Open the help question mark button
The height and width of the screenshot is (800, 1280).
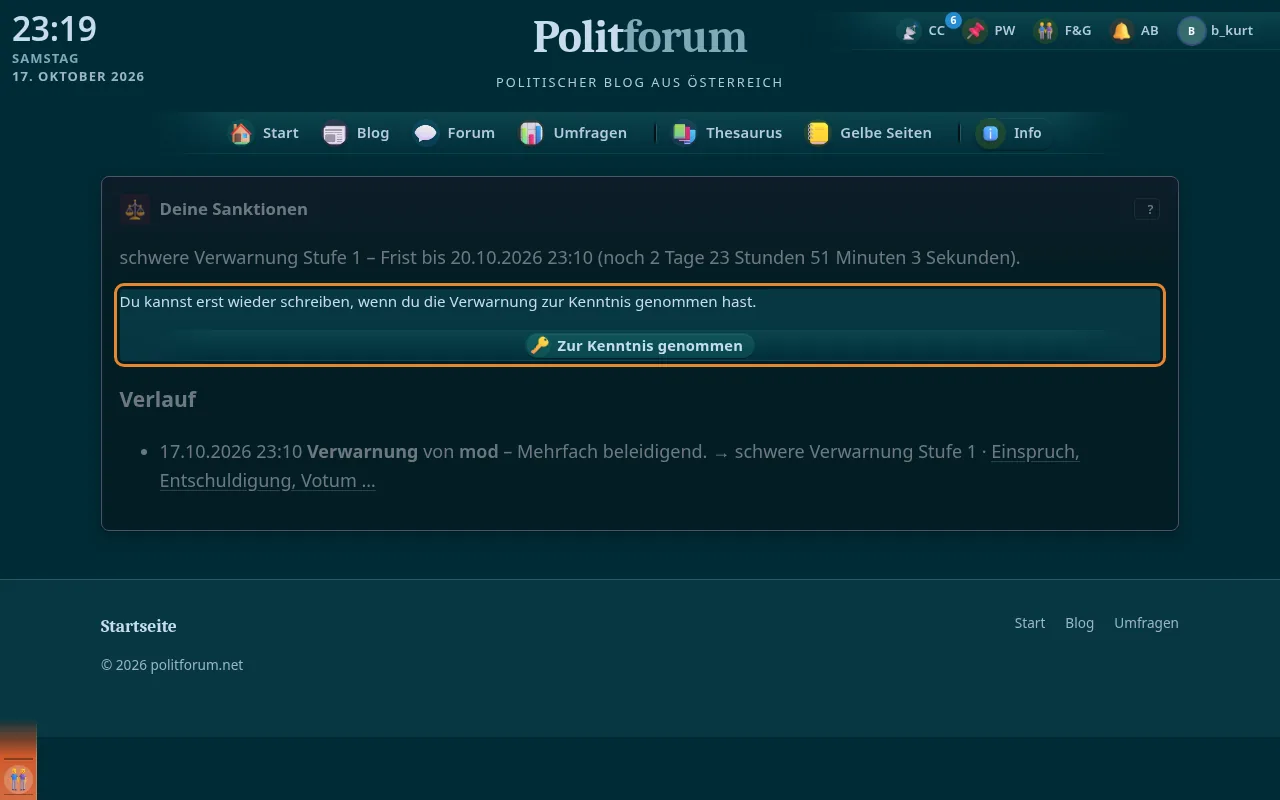click(1147, 209)
